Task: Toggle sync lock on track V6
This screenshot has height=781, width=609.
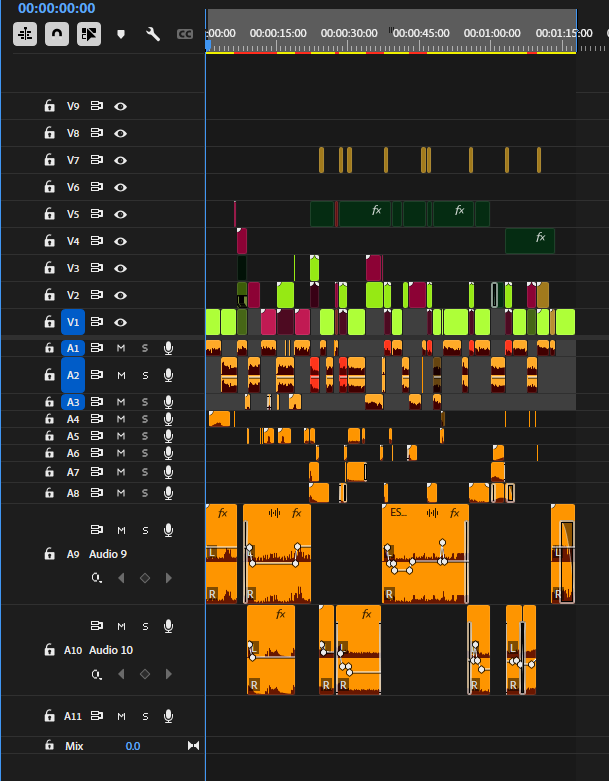Action: tap(97, 187)
